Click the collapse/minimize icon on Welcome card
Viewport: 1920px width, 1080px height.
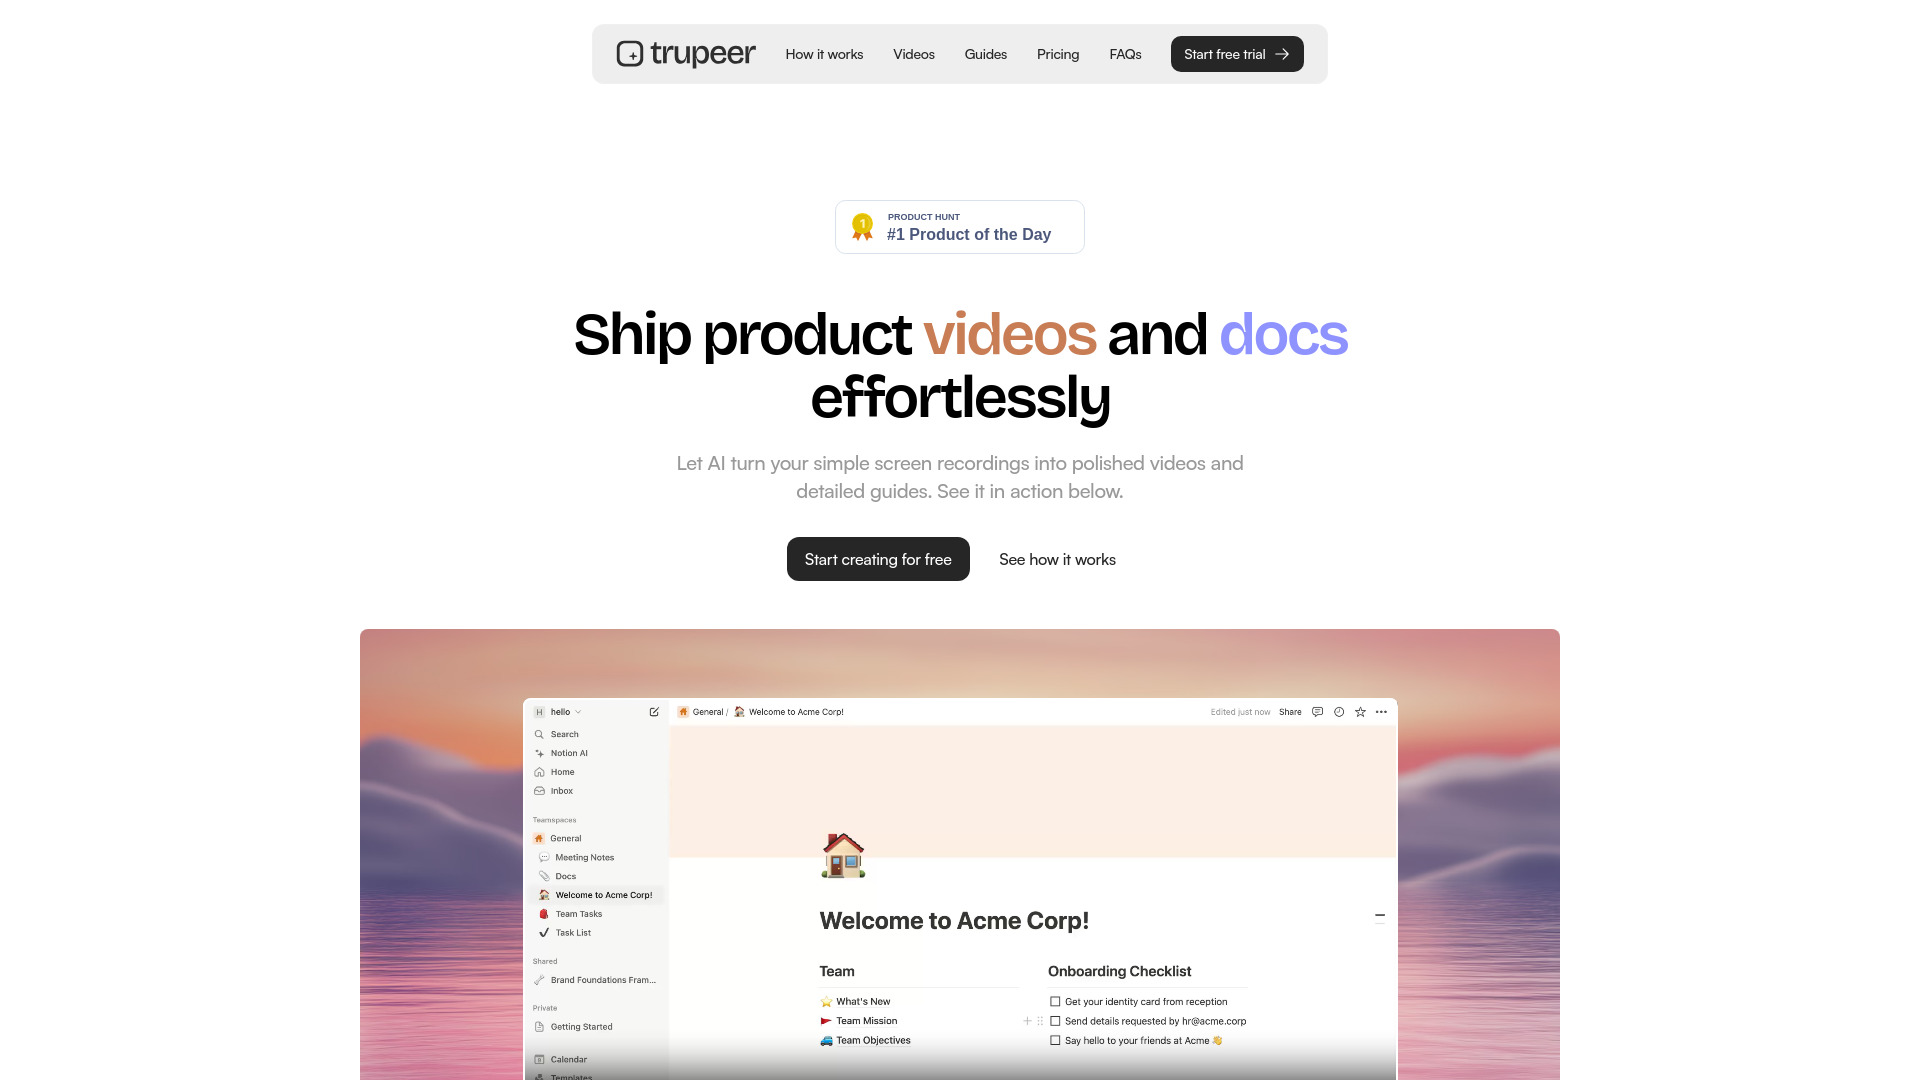1379,915
